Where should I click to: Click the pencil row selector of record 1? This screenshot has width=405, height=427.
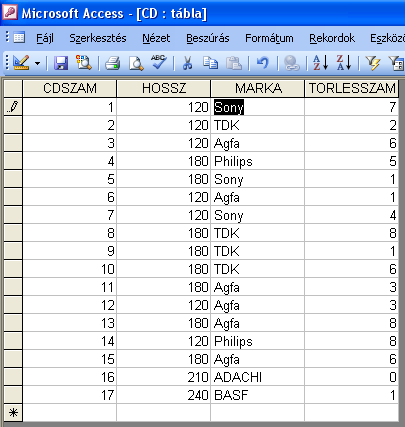13,107
